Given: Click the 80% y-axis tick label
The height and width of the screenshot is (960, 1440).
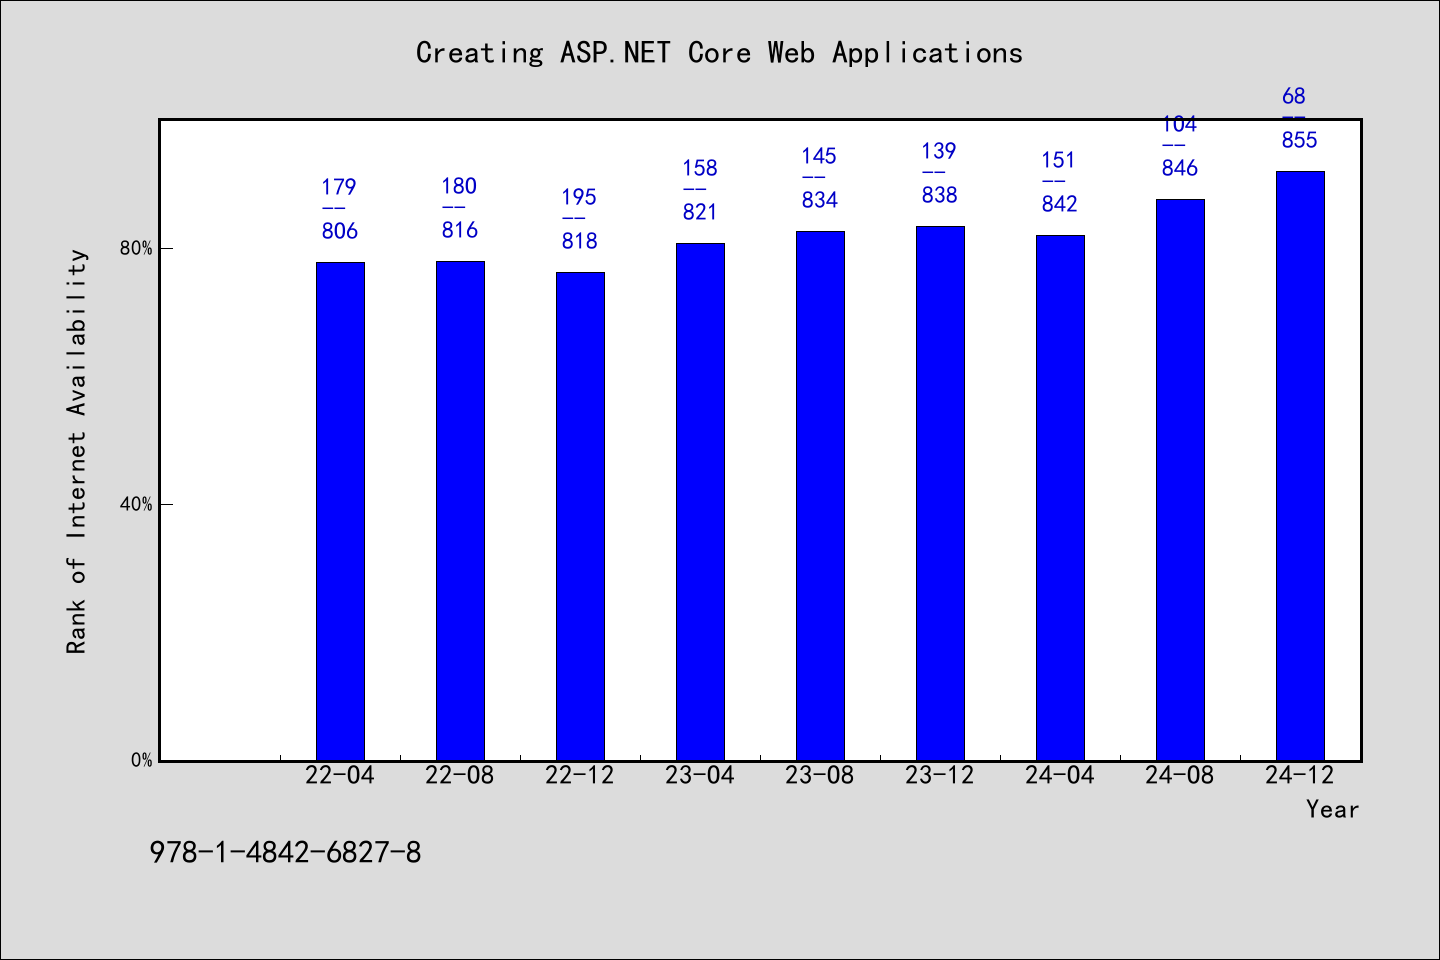Looking at the screenshot, I should [x=137, y=248].
